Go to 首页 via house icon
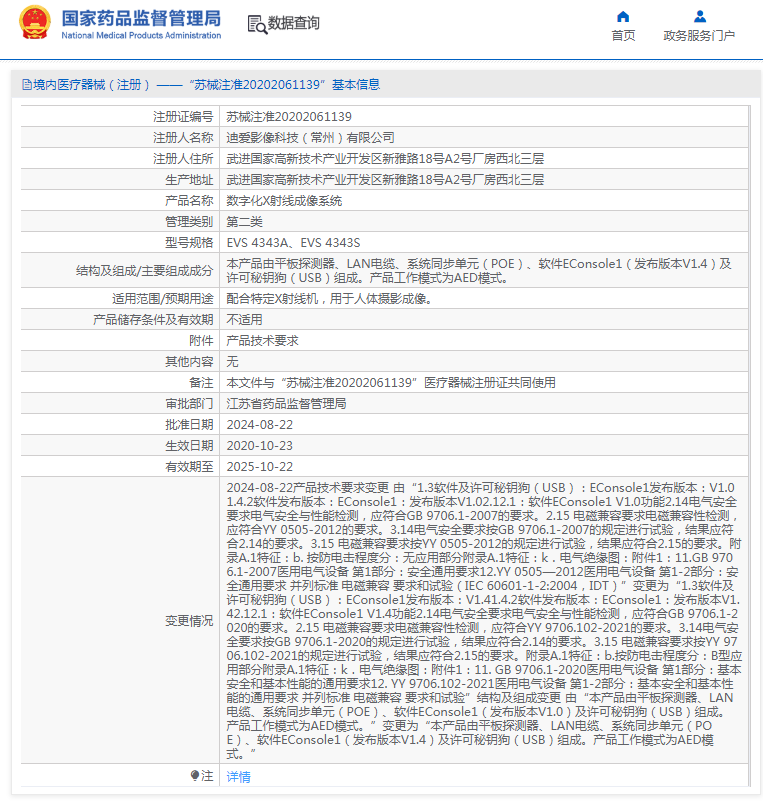 (623, 17)
